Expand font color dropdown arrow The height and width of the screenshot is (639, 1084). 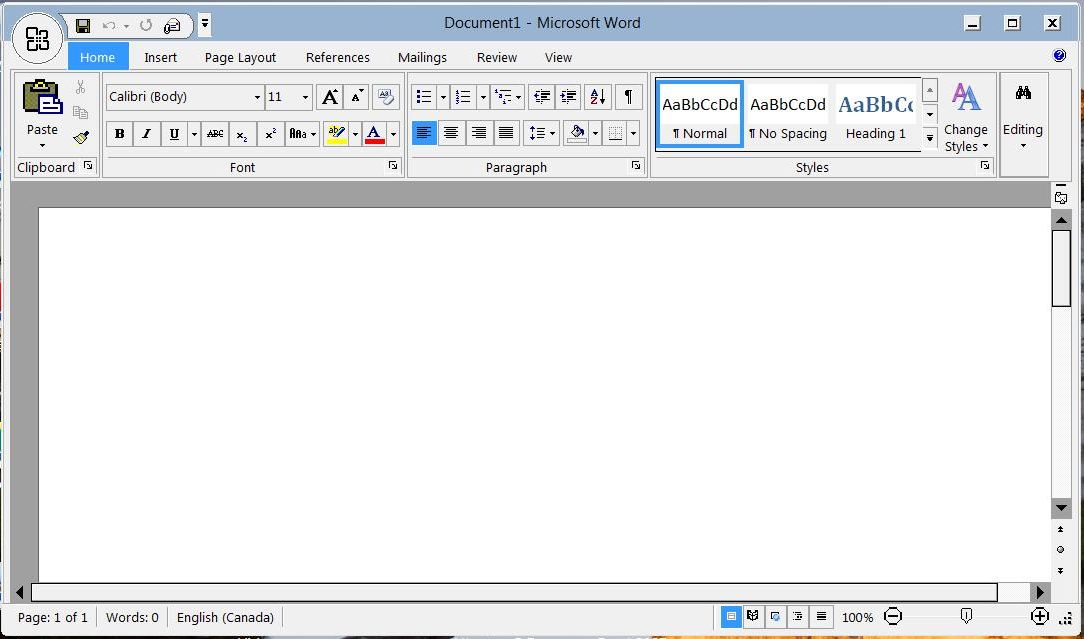tap(393, 133)
